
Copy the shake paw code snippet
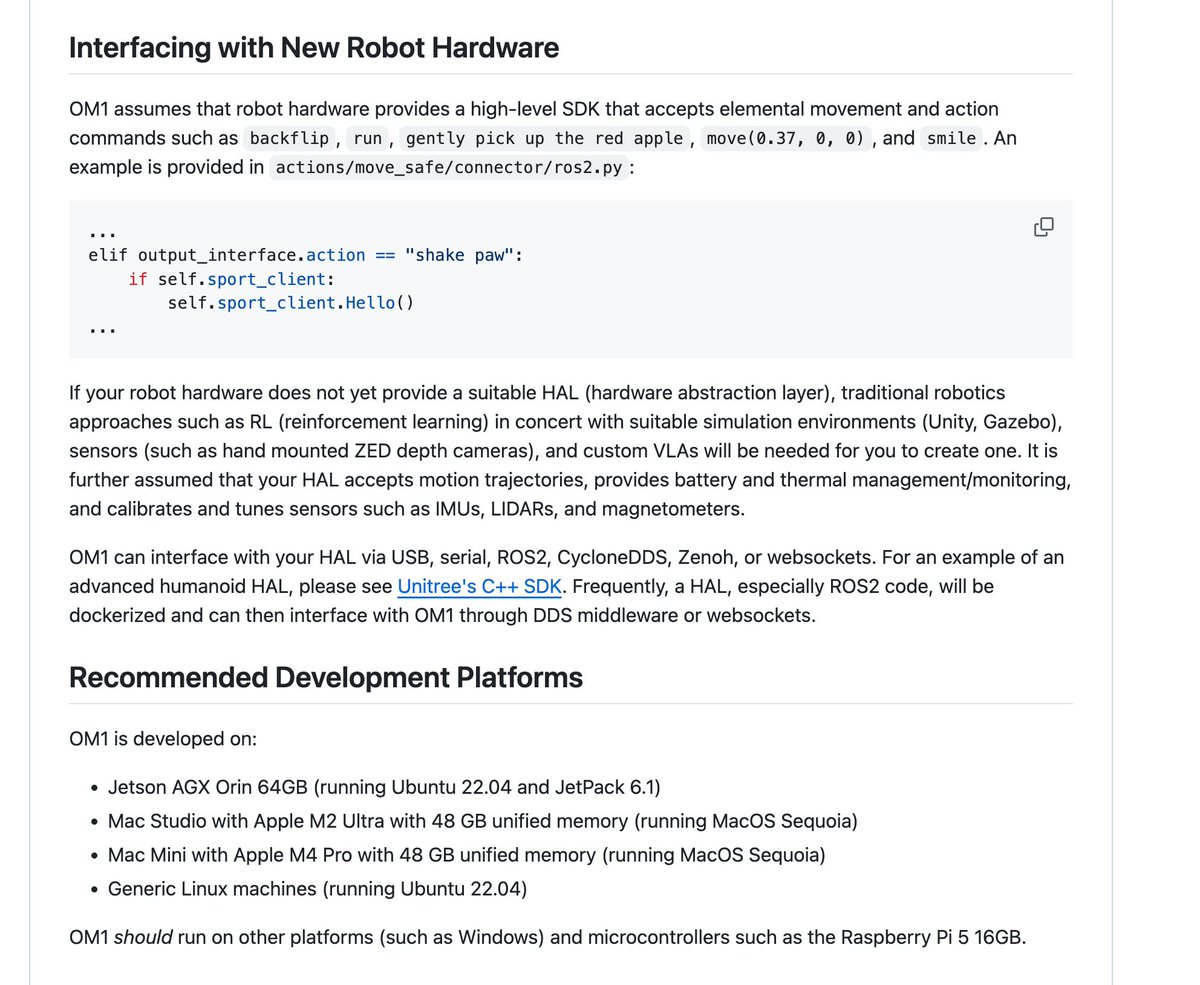[1043, 227]
